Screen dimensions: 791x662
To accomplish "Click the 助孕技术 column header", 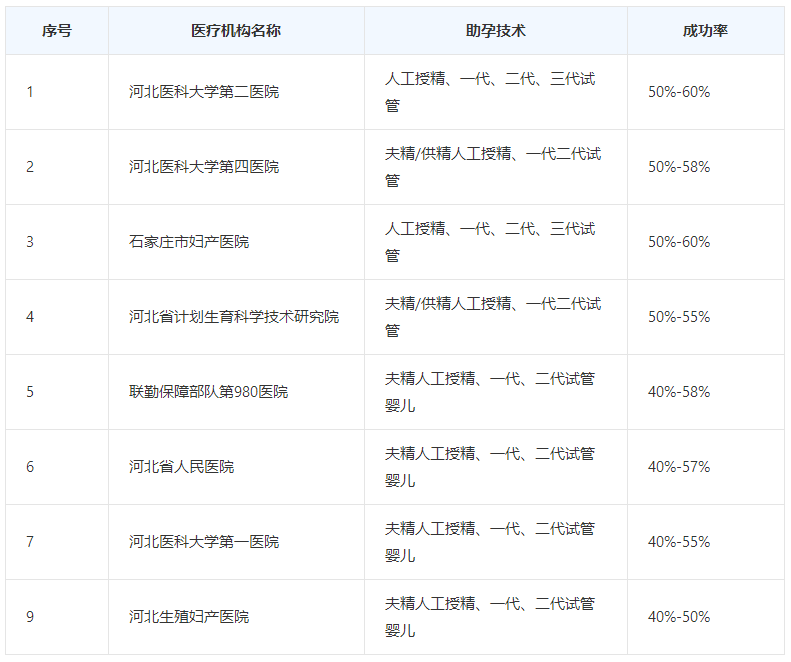I will tap(495, 31).
